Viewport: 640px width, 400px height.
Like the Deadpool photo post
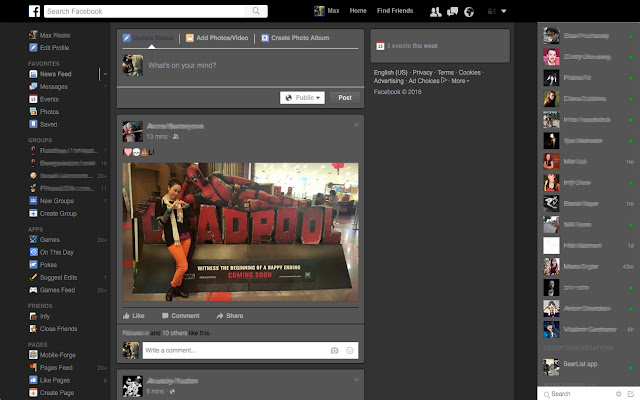pos(133,316)
